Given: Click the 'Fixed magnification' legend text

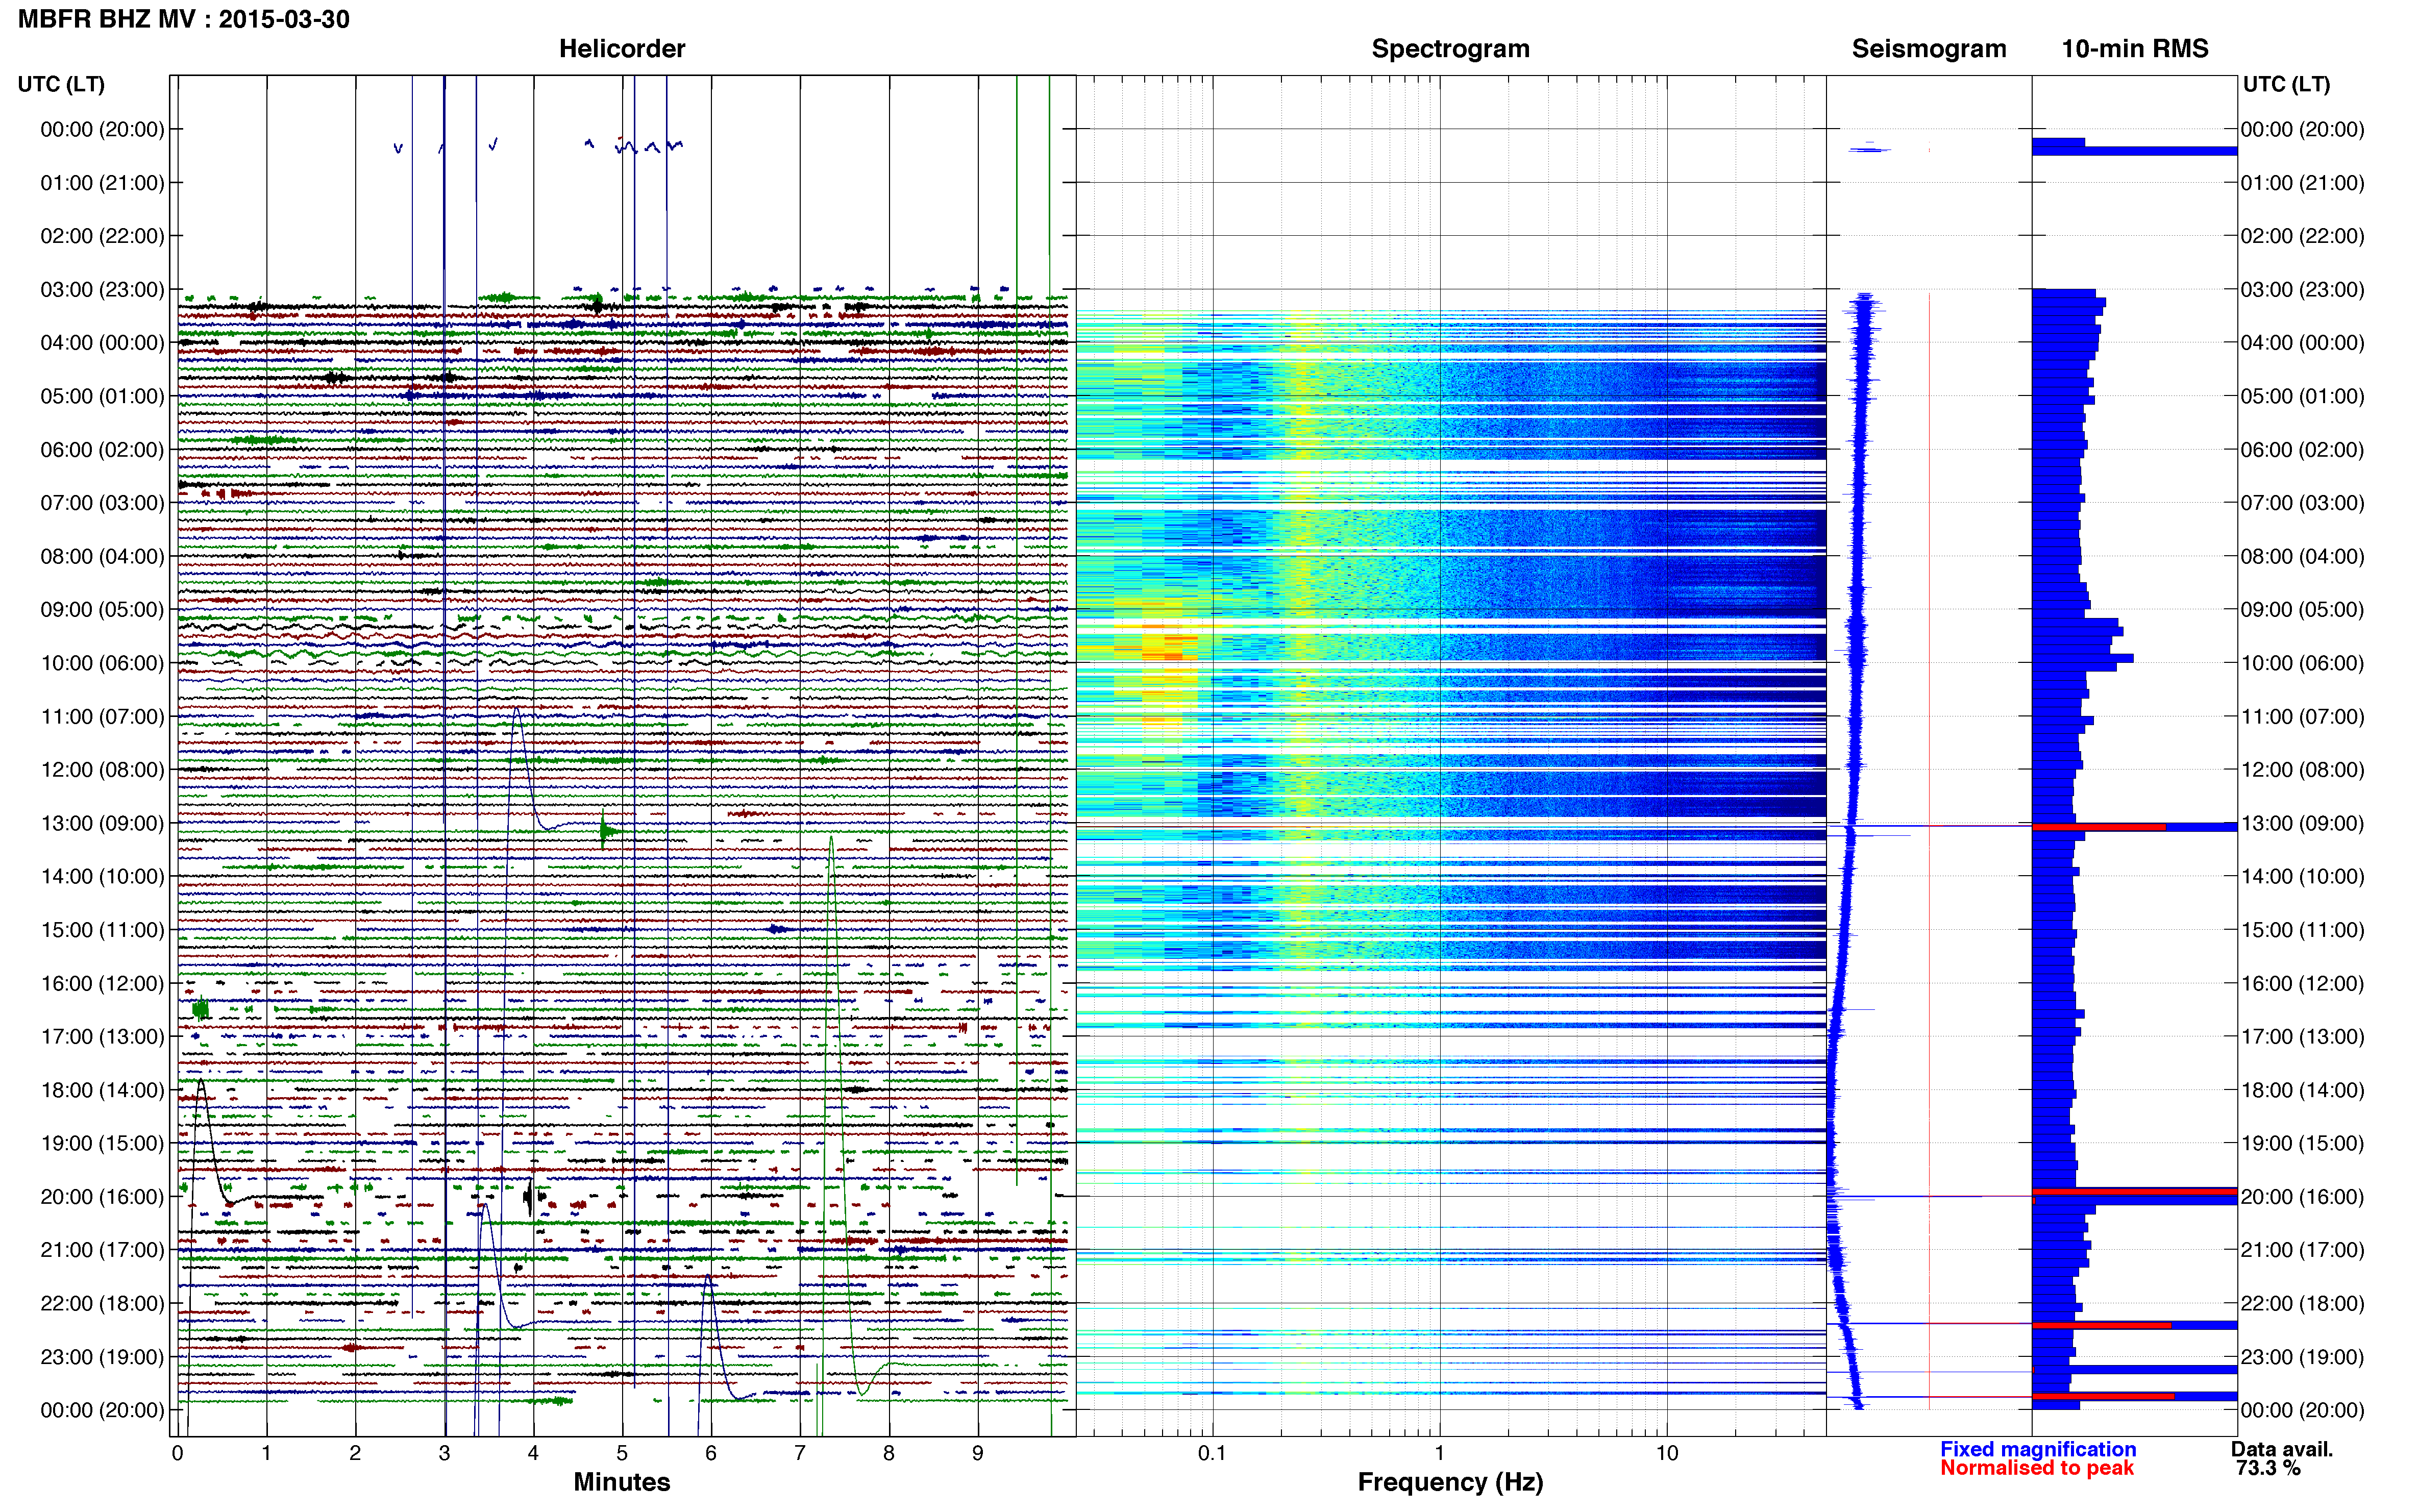Looking at the screenshot, I should coord(2037,1449).
